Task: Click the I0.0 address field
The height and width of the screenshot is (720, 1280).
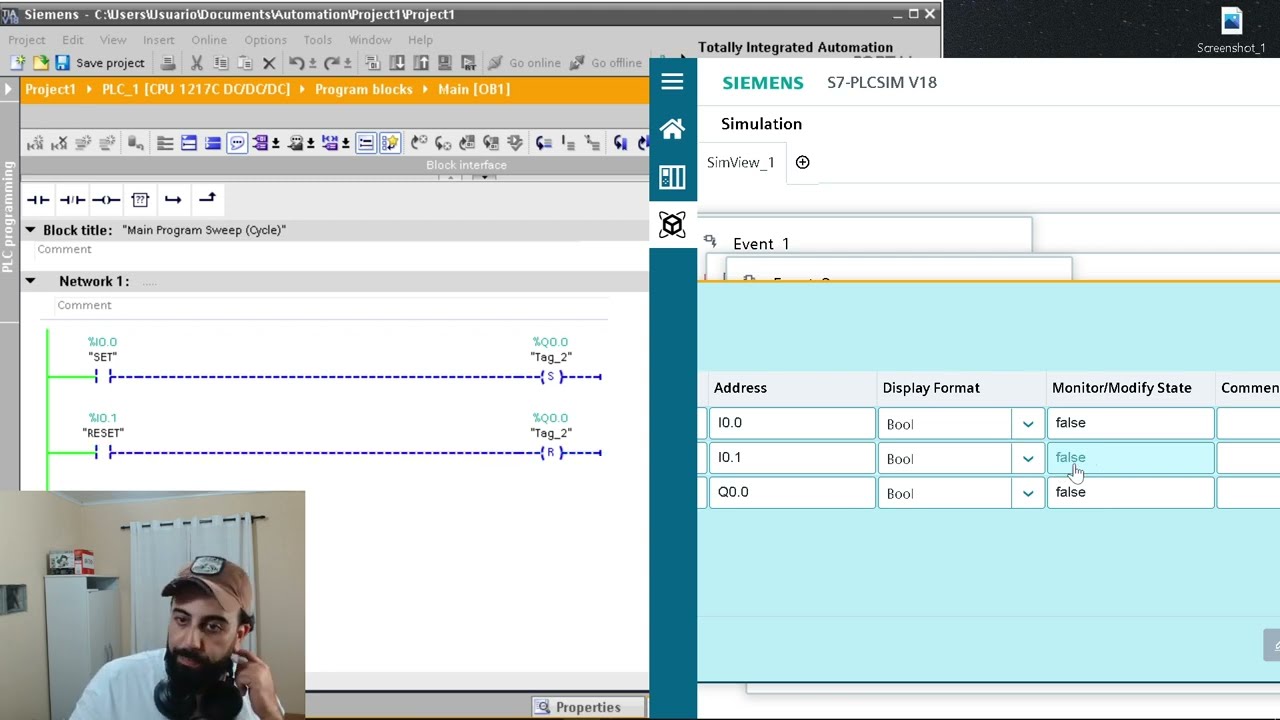Action: [792, 423]
